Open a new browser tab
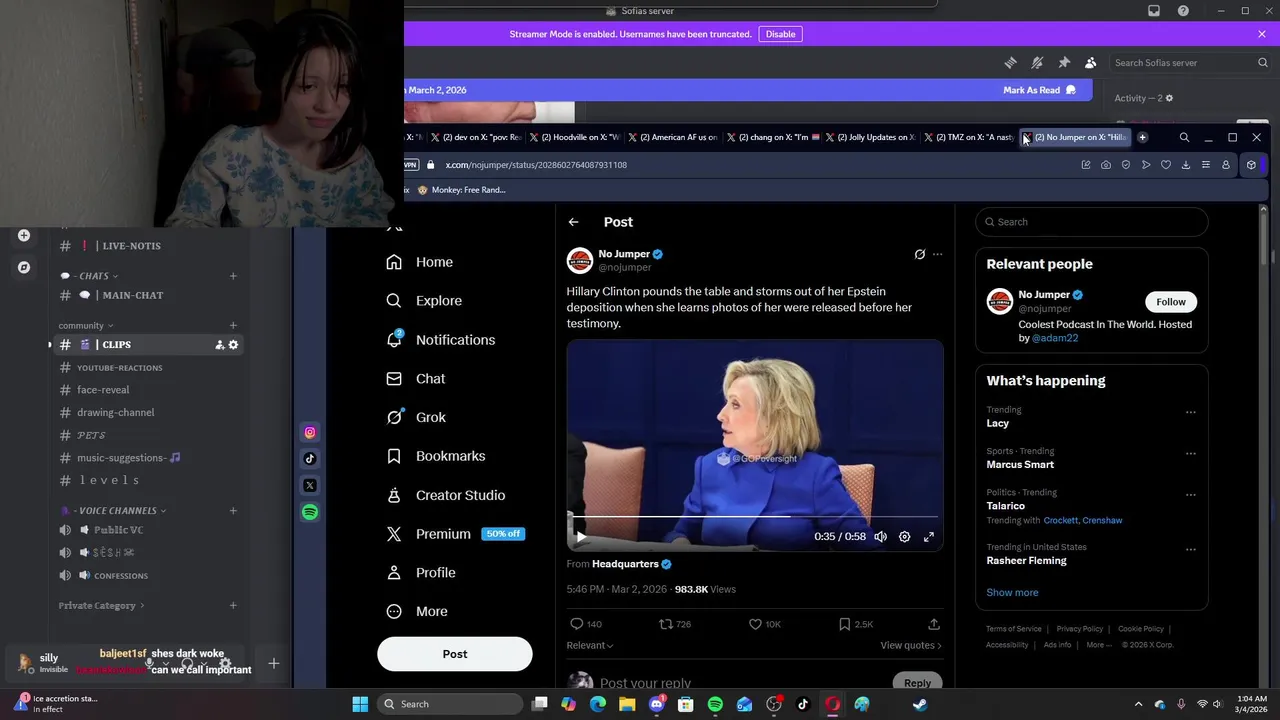 click(1143, 137)
